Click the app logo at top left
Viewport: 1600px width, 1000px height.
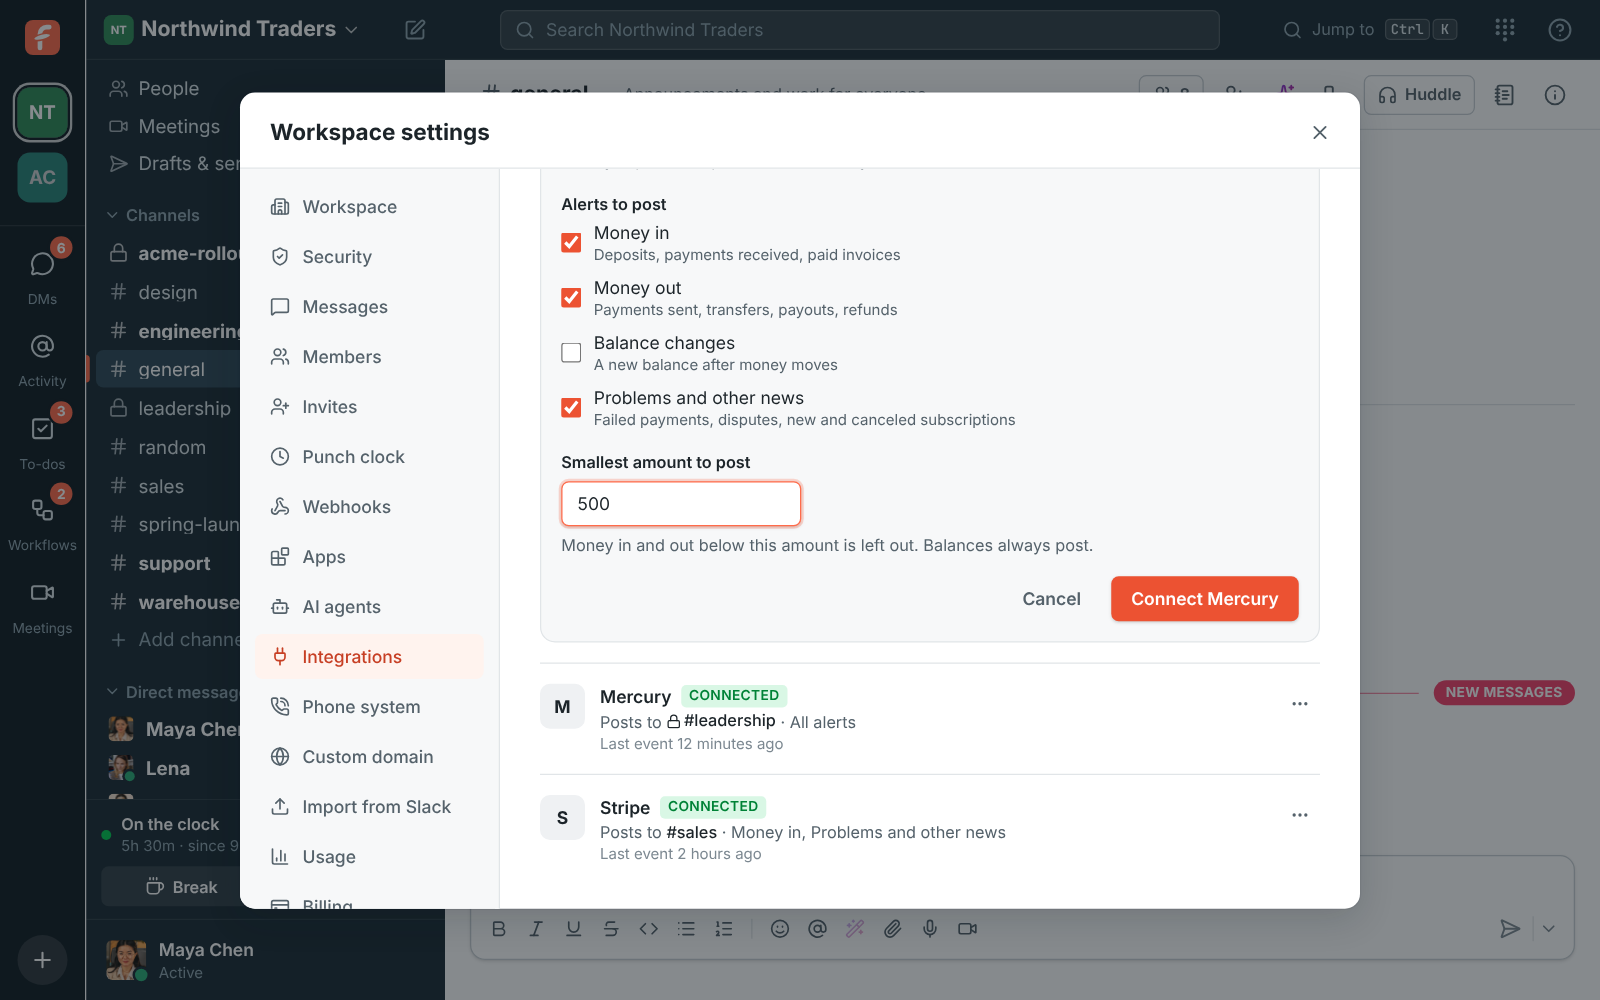coord(42,37)
